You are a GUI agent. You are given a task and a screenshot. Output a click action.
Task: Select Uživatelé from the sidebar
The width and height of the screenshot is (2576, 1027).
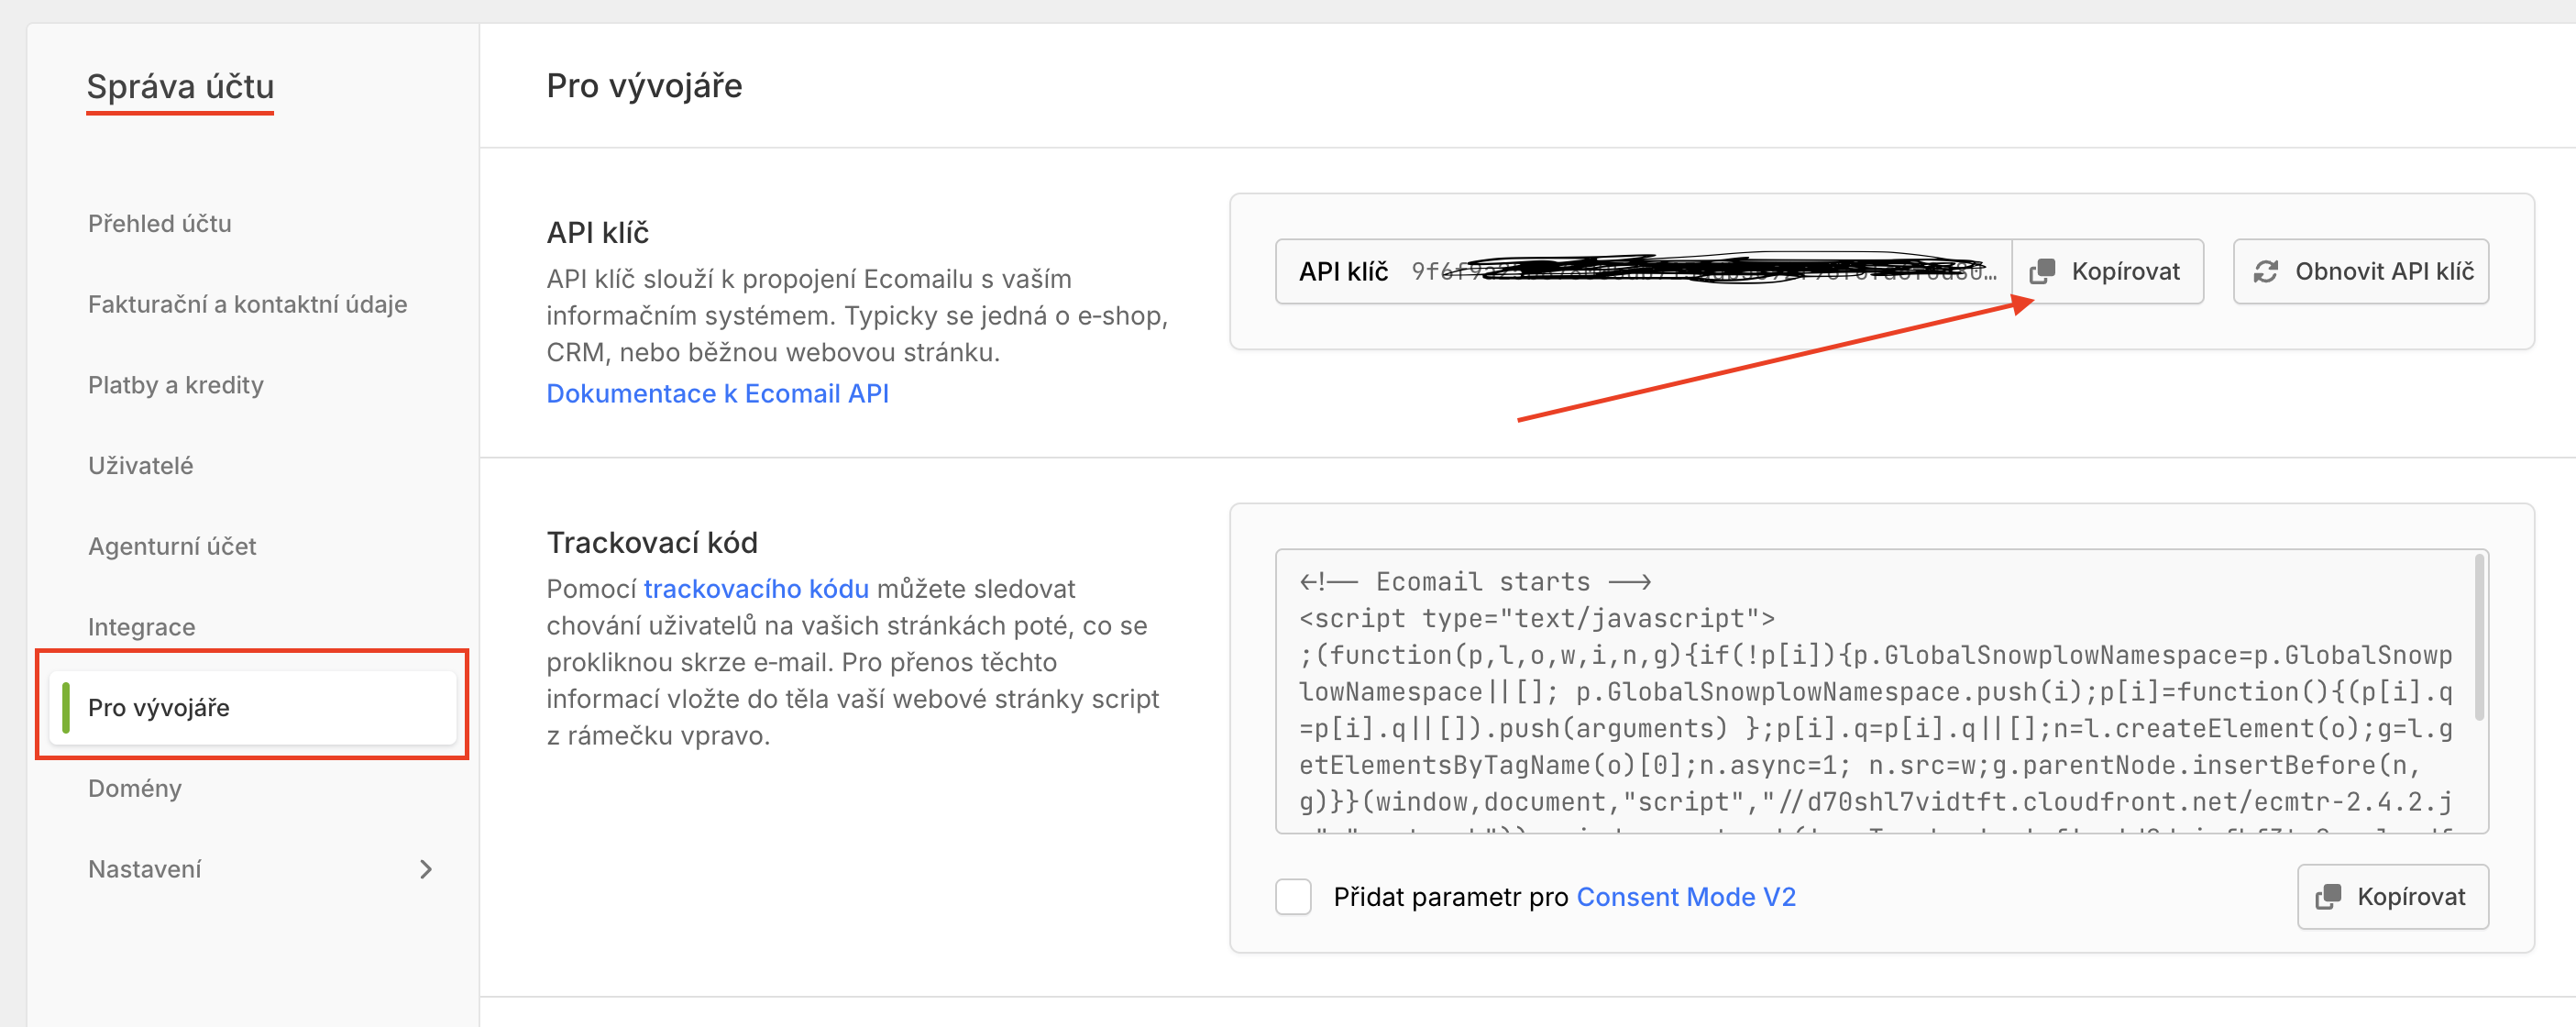[141, 466]
